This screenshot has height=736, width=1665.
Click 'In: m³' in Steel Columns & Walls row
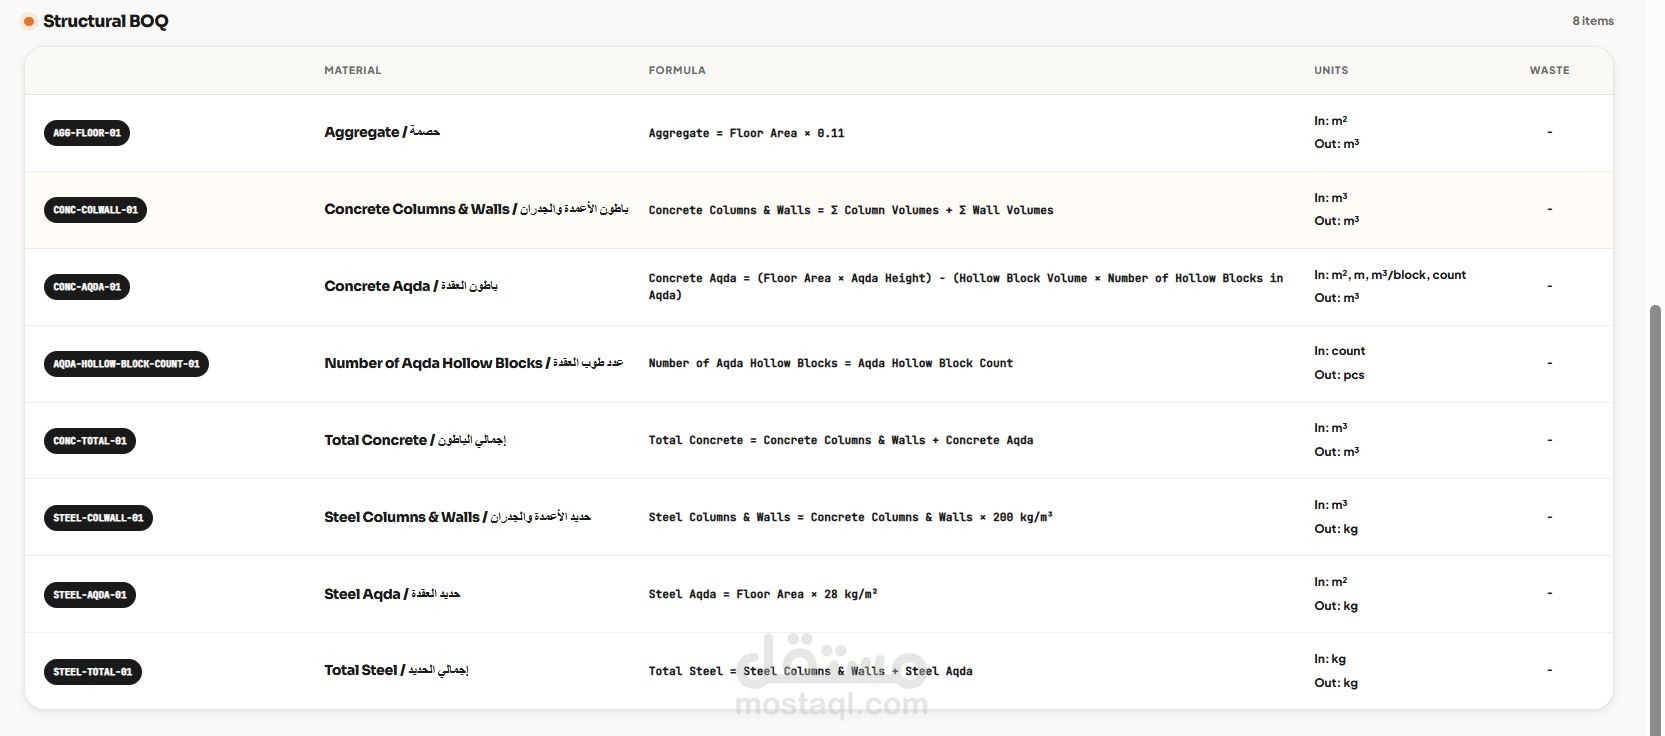[1331, 505]
